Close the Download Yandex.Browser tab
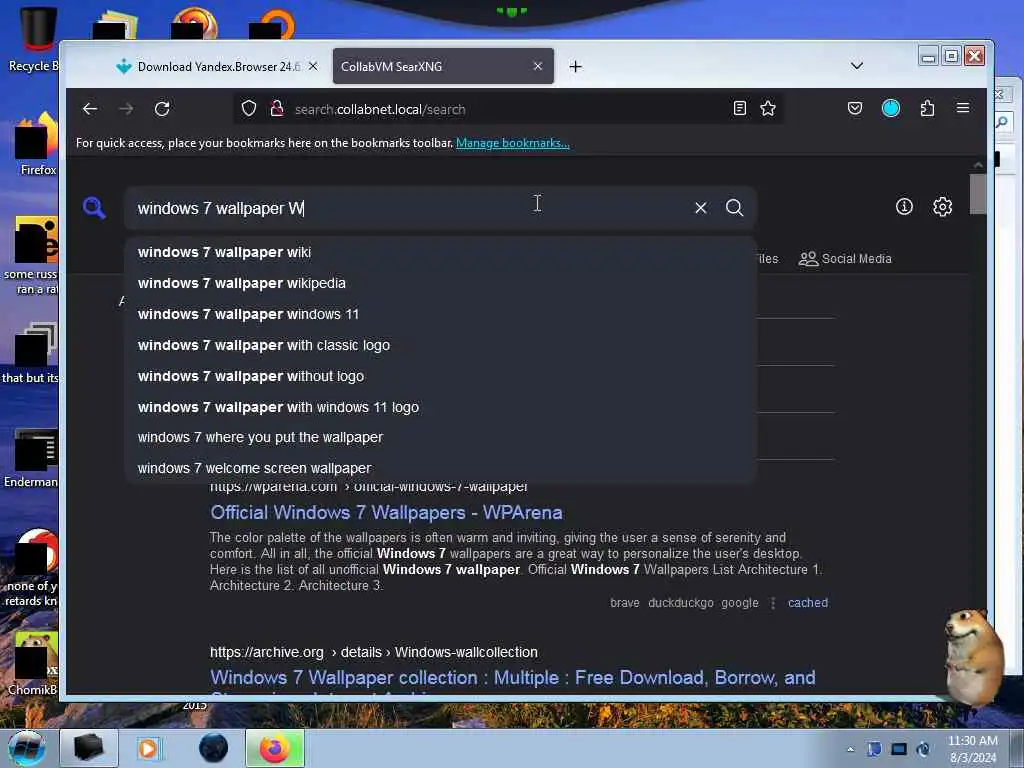This screenshot has width=1024, height=768. coord(313,67)
